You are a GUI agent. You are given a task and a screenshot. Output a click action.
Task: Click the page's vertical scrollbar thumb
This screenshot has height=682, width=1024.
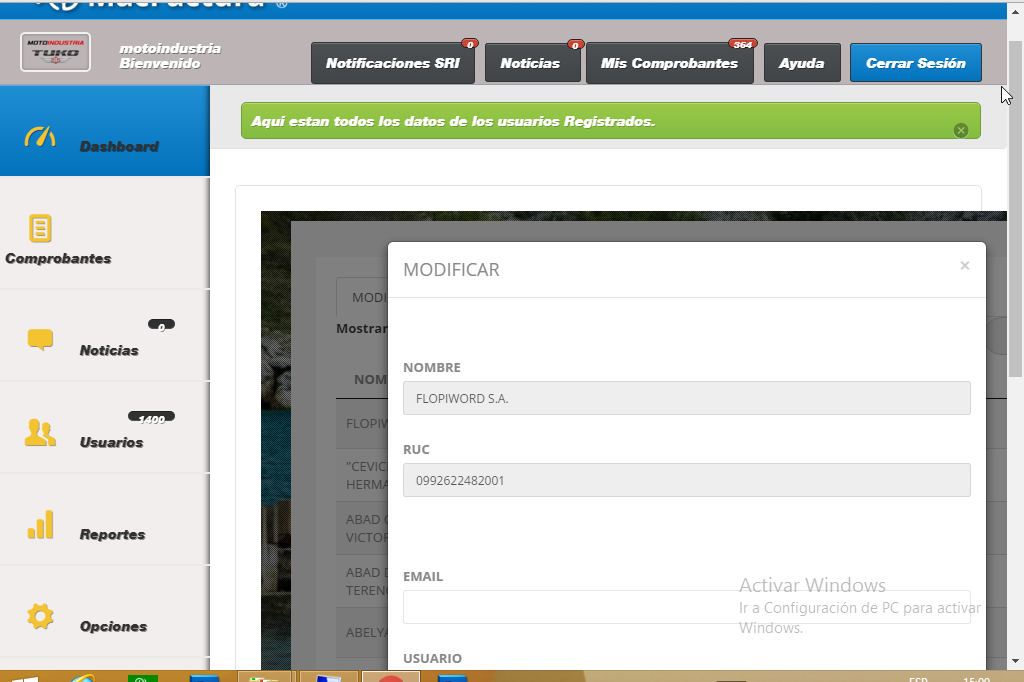tap(1015, 210)
